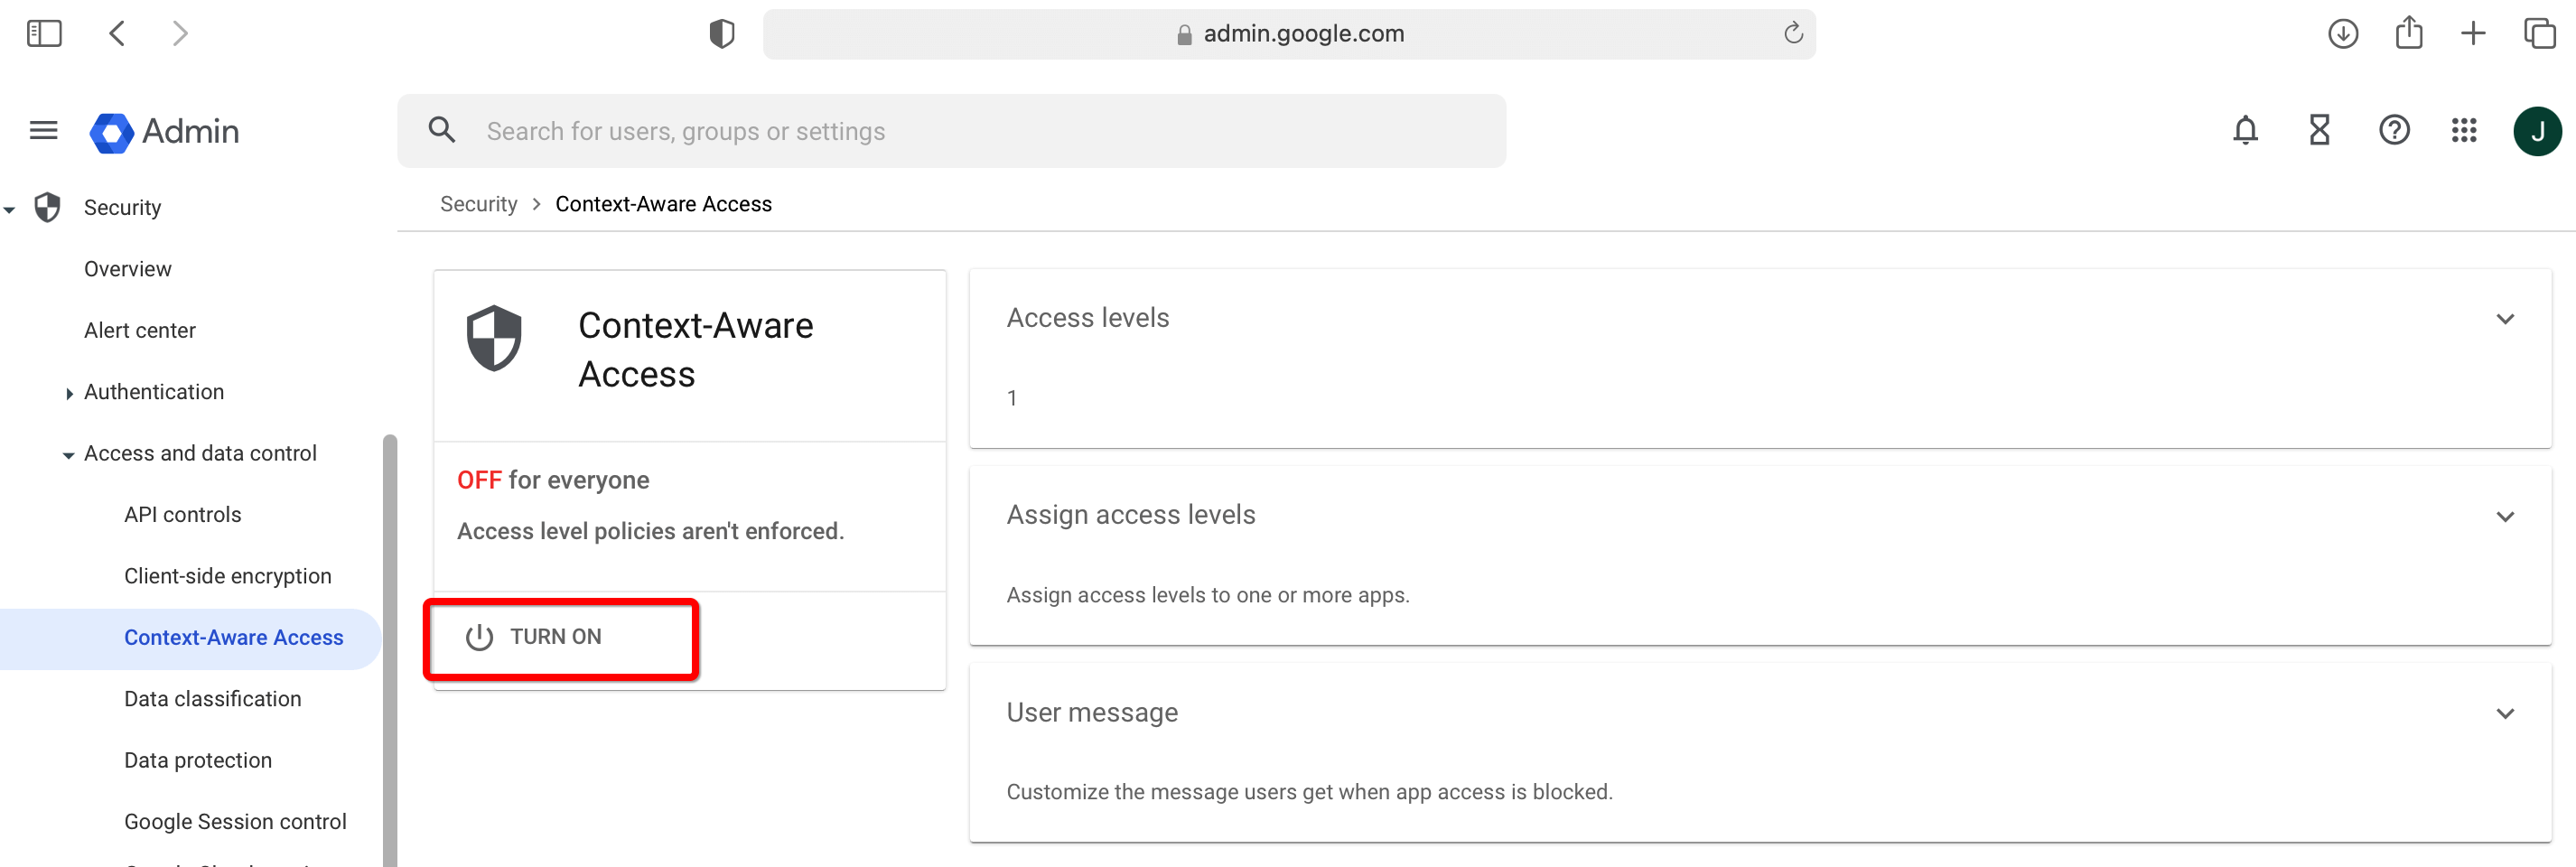Viewport: 2576px width, 867px height.
Task: Show the tab overview icon
Action: [x=2540, y=34]
